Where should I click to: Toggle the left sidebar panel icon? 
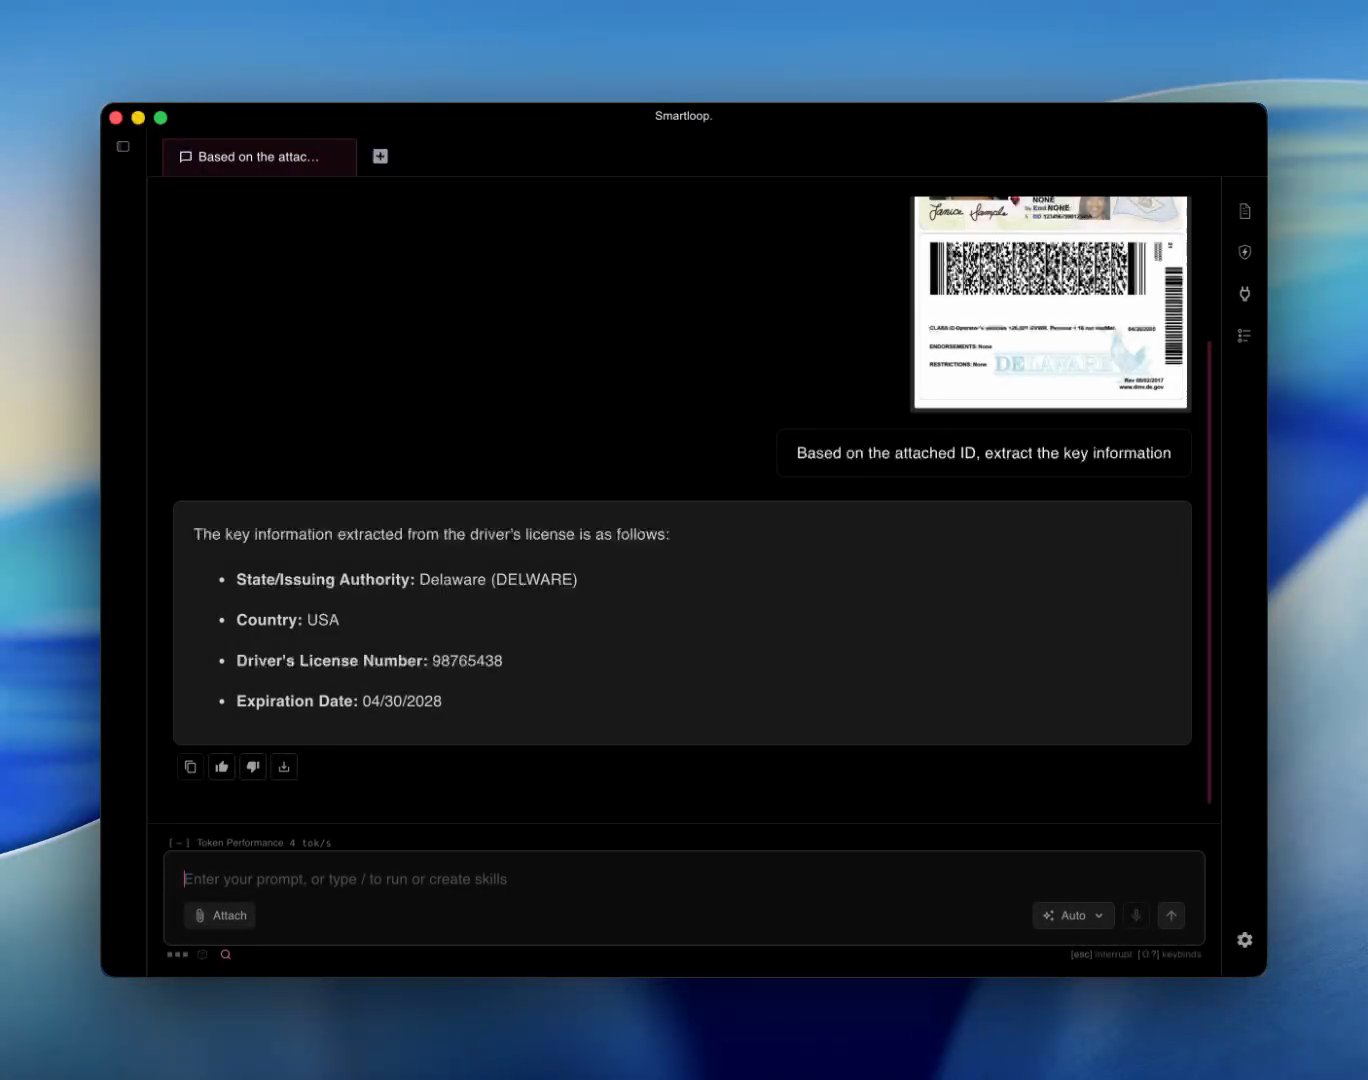tap(123, 146)
